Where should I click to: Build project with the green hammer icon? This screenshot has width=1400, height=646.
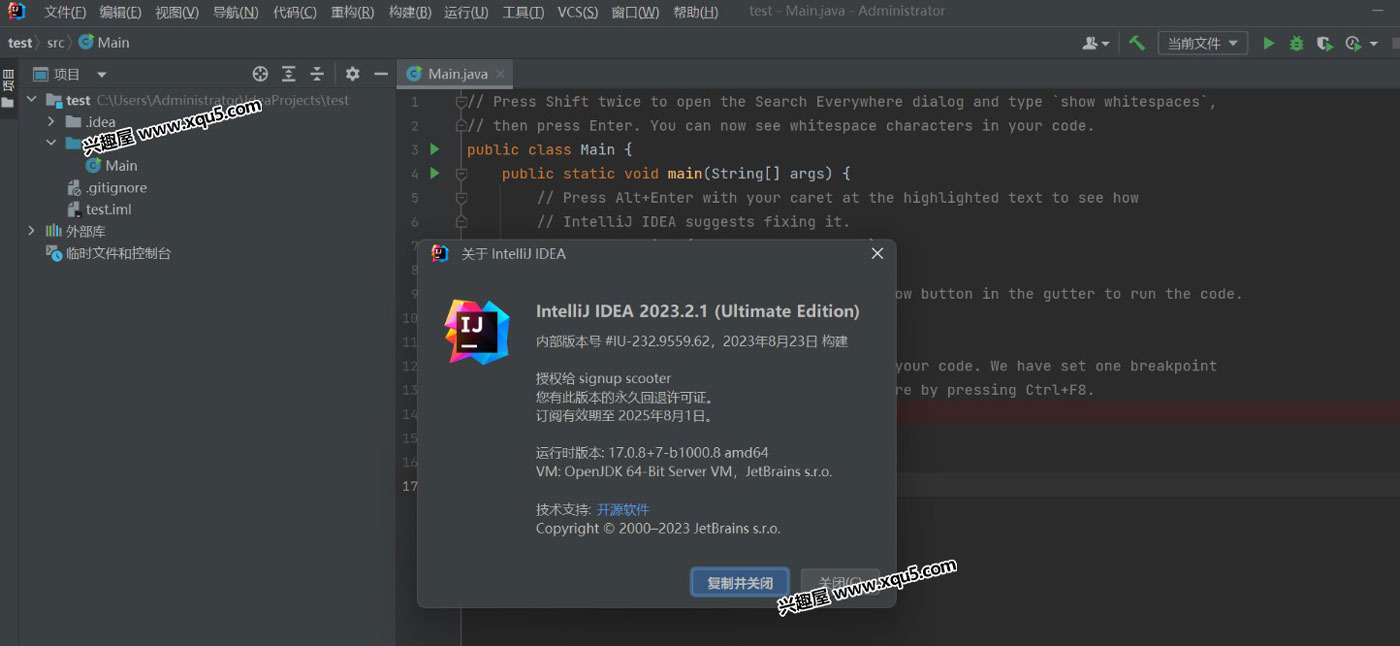pos(1136,43)
